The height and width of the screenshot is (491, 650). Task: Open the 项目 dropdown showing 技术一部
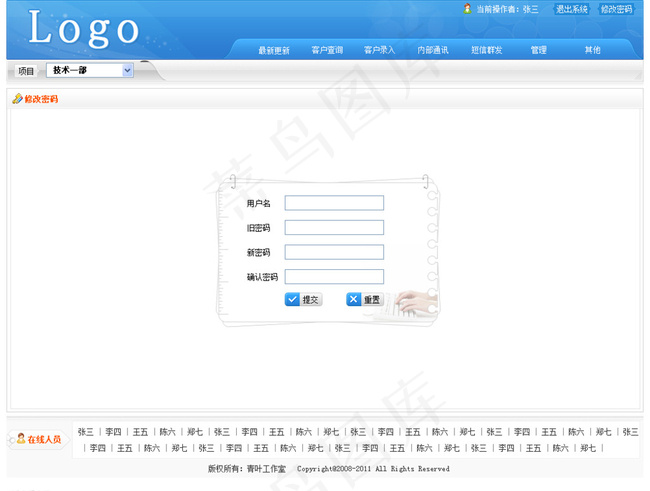click(x=90, y=71)
